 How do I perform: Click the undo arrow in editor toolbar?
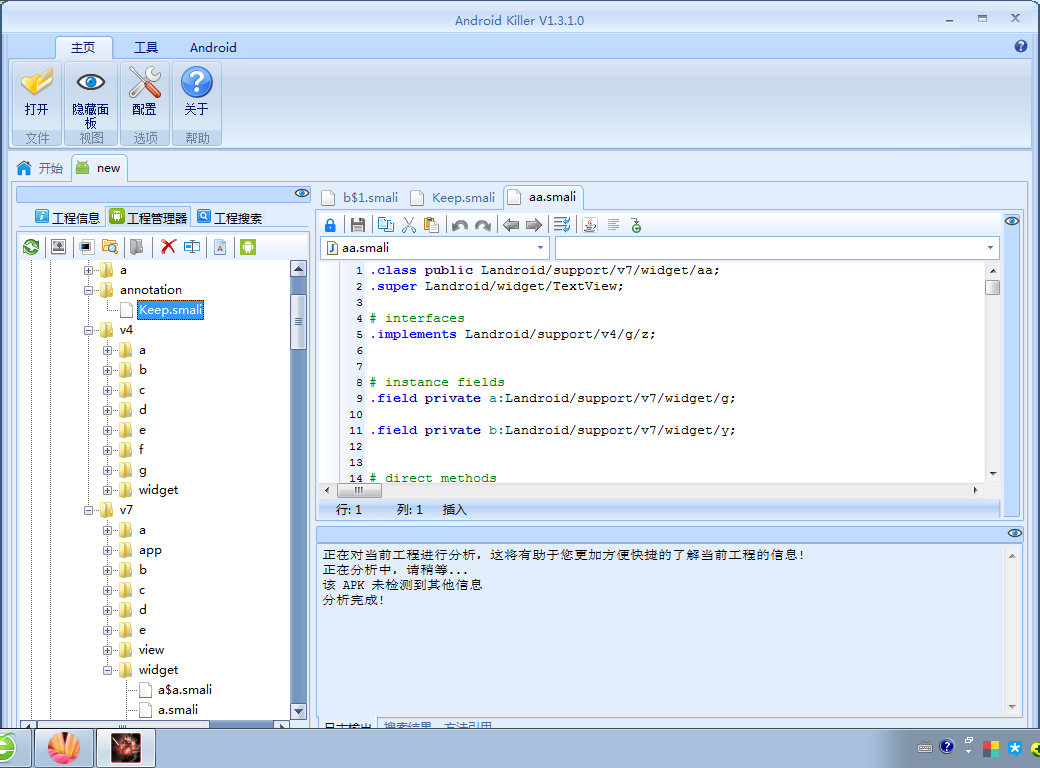459,225
